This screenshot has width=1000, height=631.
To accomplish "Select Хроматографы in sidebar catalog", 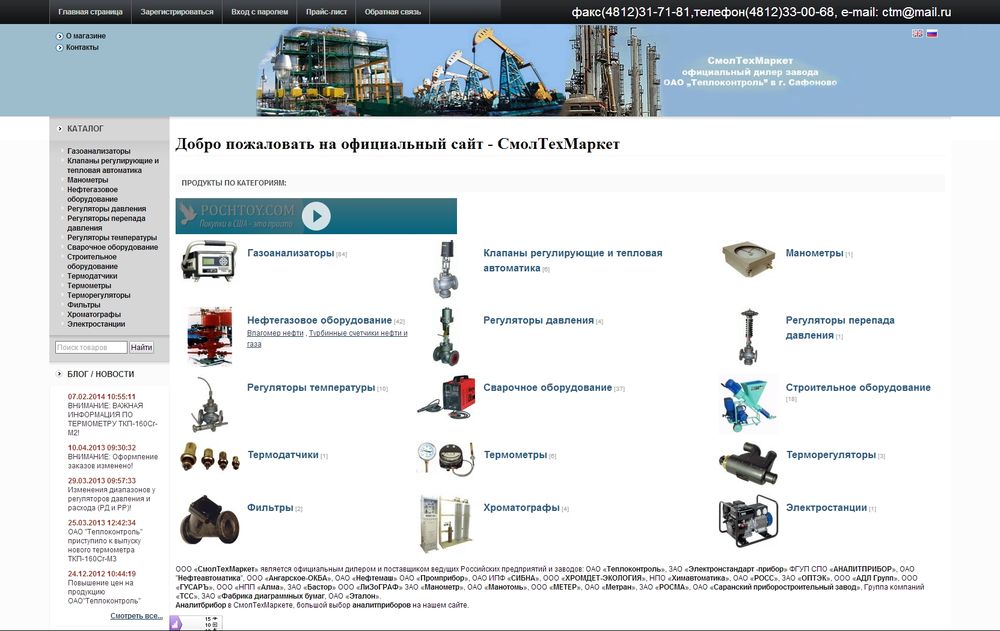I will click(94, 314).
